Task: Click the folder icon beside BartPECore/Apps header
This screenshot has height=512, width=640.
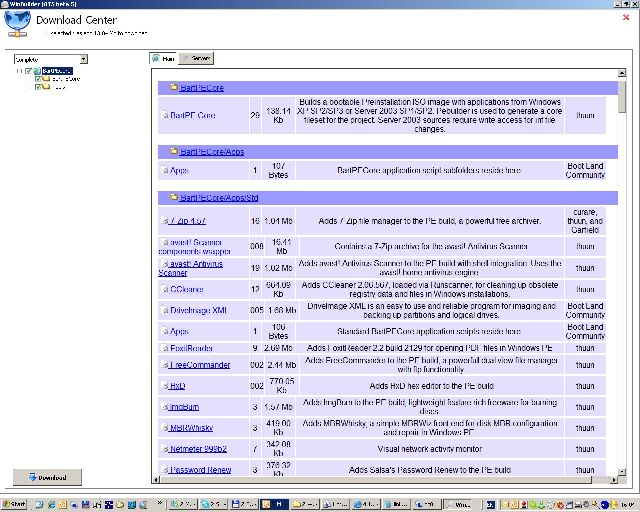Action: [x=174, y=151]
